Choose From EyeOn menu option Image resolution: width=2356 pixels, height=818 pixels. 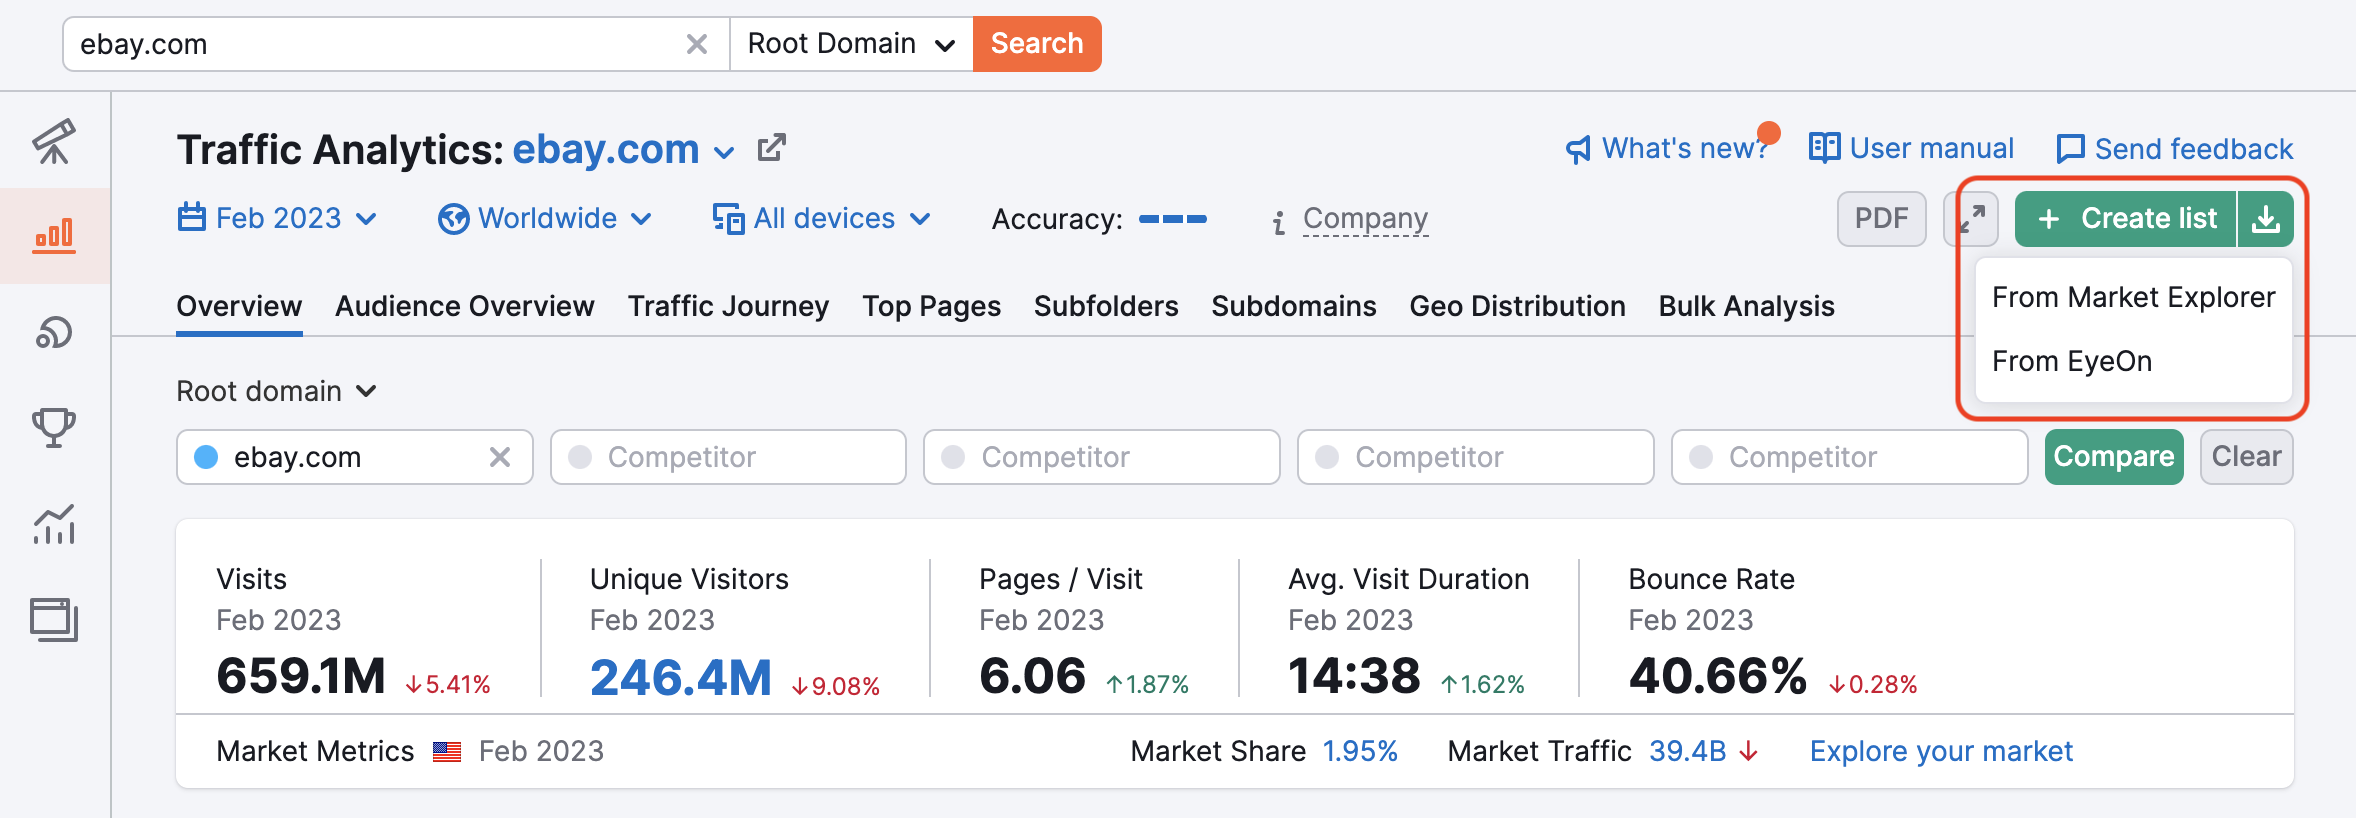pos(2134,361)
